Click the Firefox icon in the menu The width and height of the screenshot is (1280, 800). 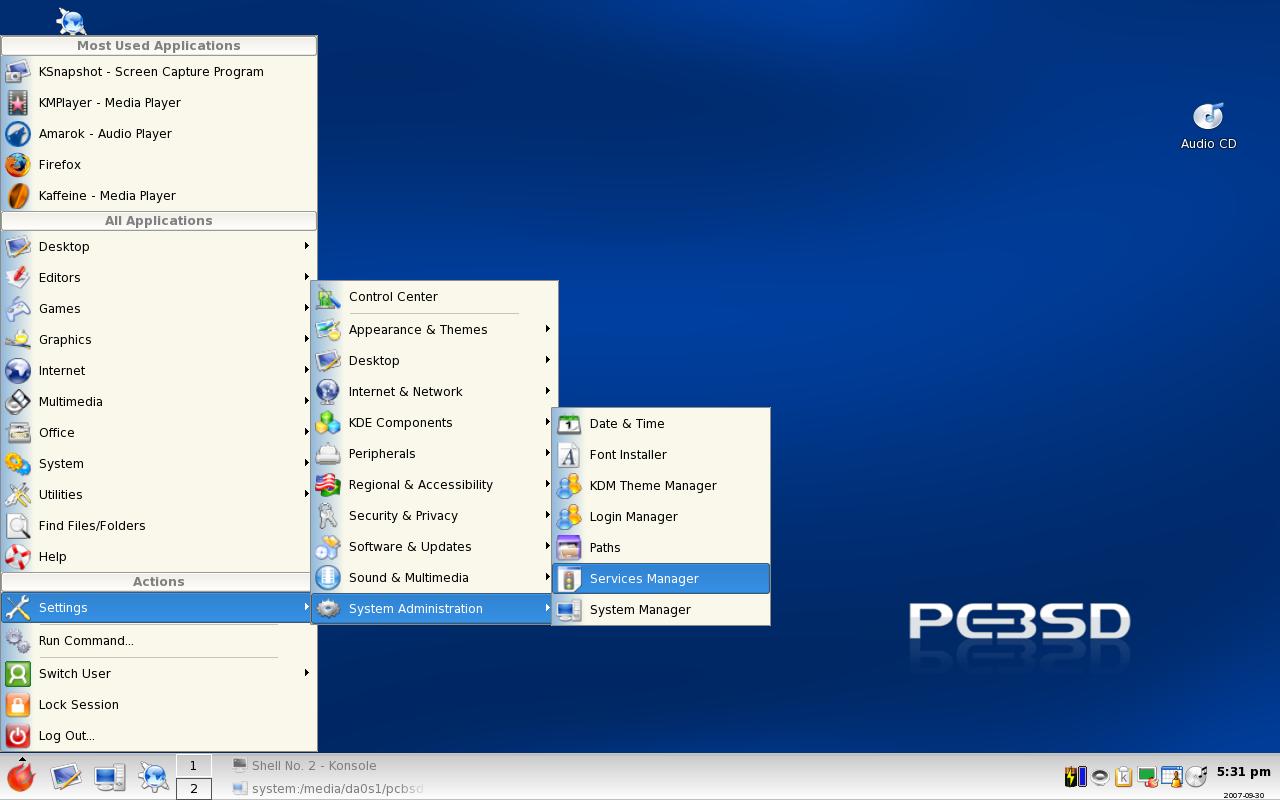click(x=18, y=164)
